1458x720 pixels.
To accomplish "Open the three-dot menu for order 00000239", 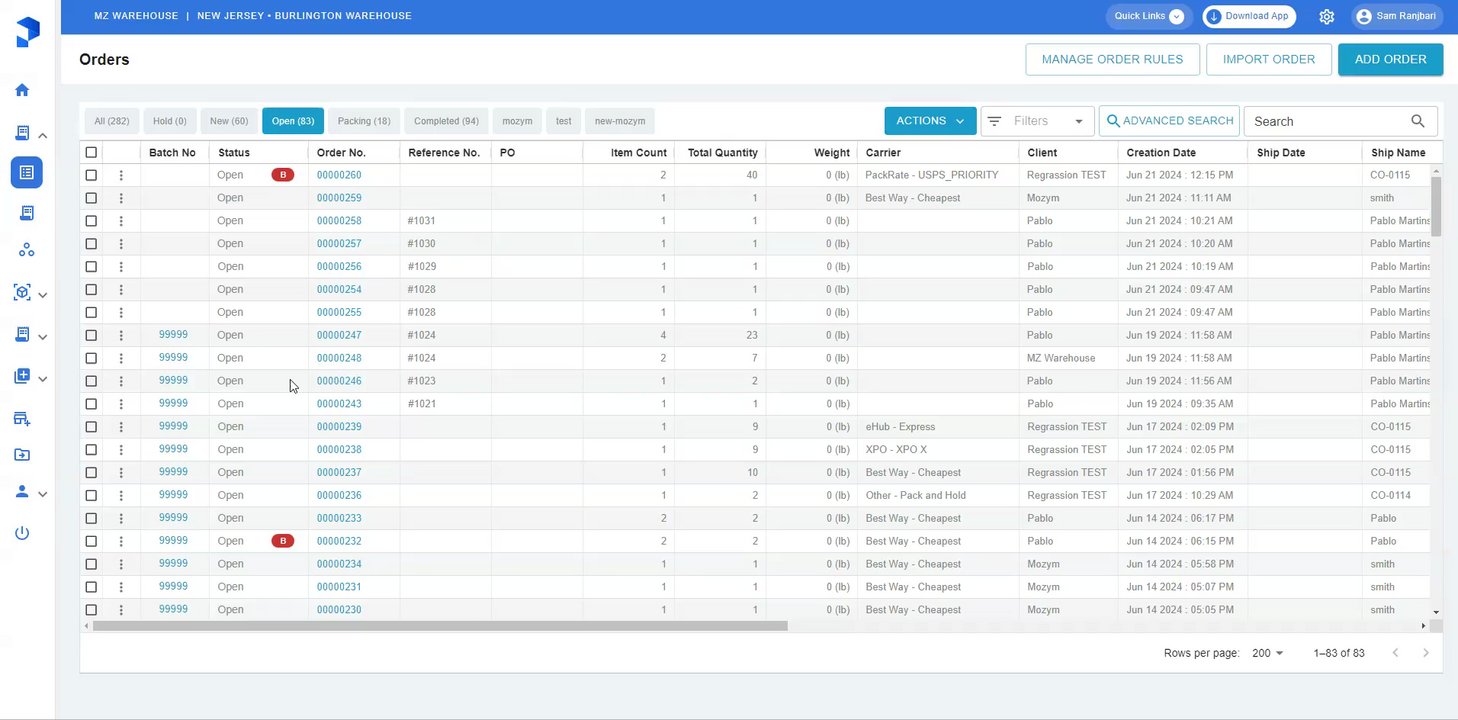I will (121, 427).
